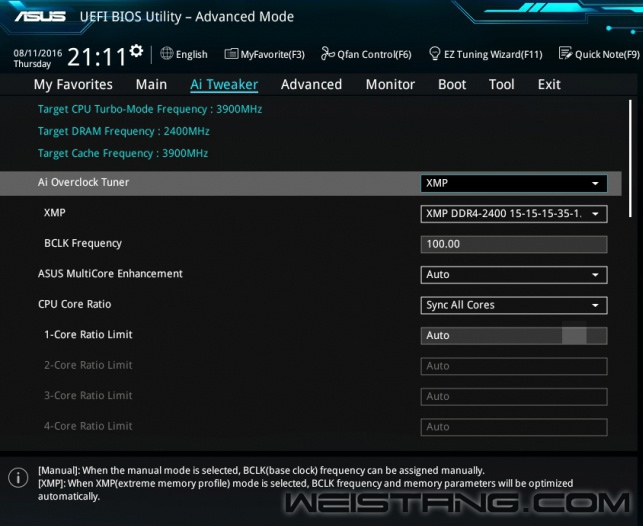
Task: Click Target Cache Frequency : 3900MHz text
Action: (123, 153)
